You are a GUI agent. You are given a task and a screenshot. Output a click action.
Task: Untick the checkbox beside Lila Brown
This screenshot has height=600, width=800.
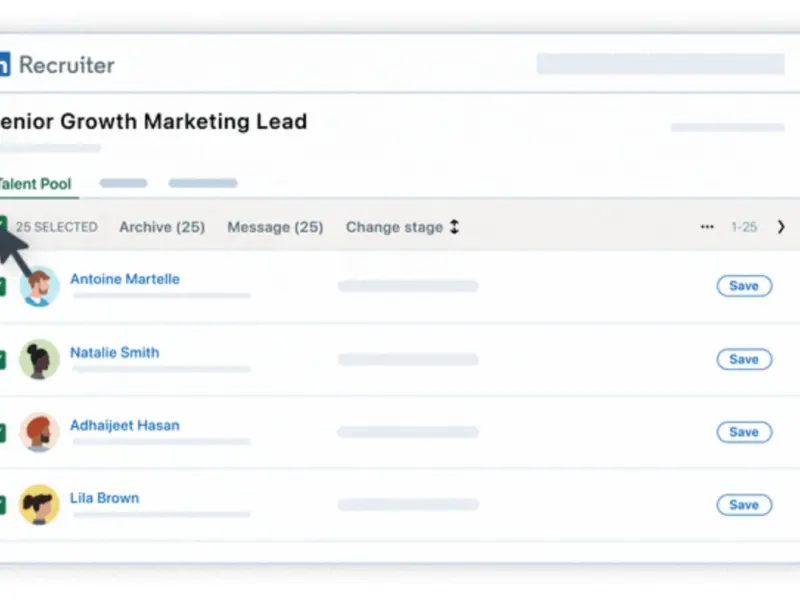point(3,506)
